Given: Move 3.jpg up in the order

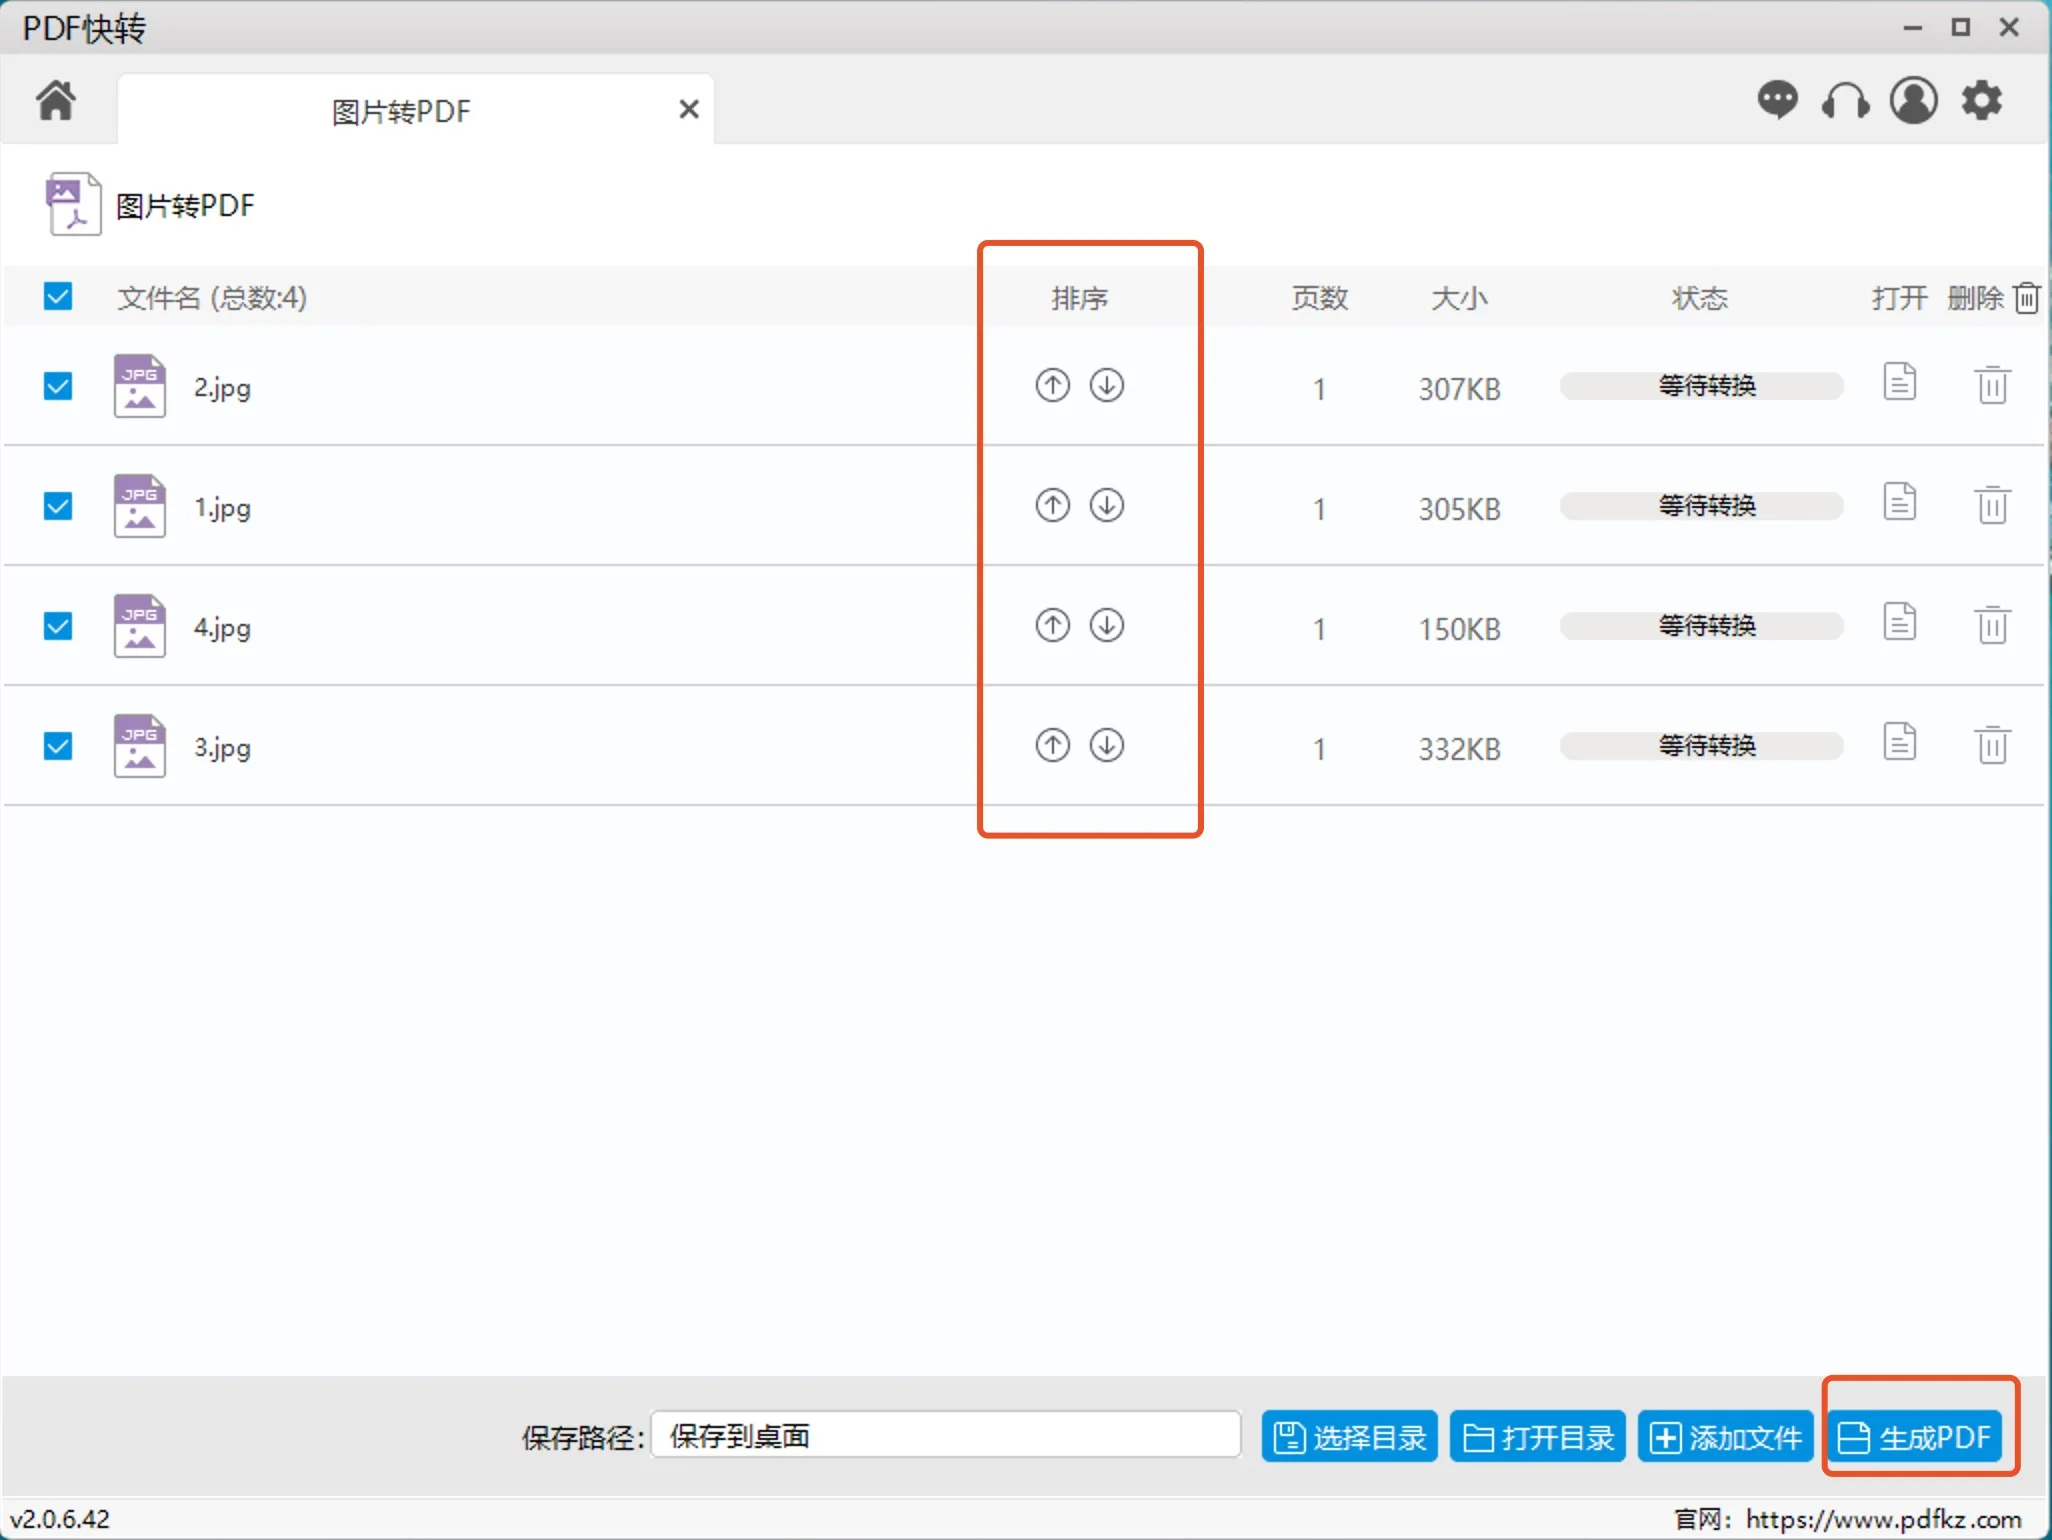Looking at the screenshot, I should pyautogui.click(x=1052, y=745).
